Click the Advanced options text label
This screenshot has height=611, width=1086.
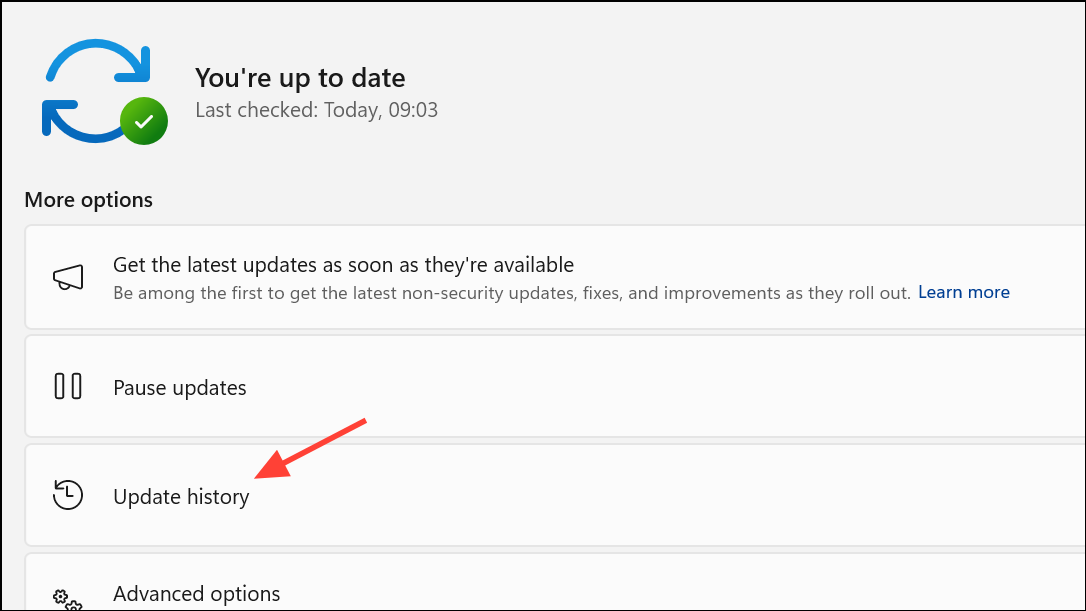click(196, 593)
